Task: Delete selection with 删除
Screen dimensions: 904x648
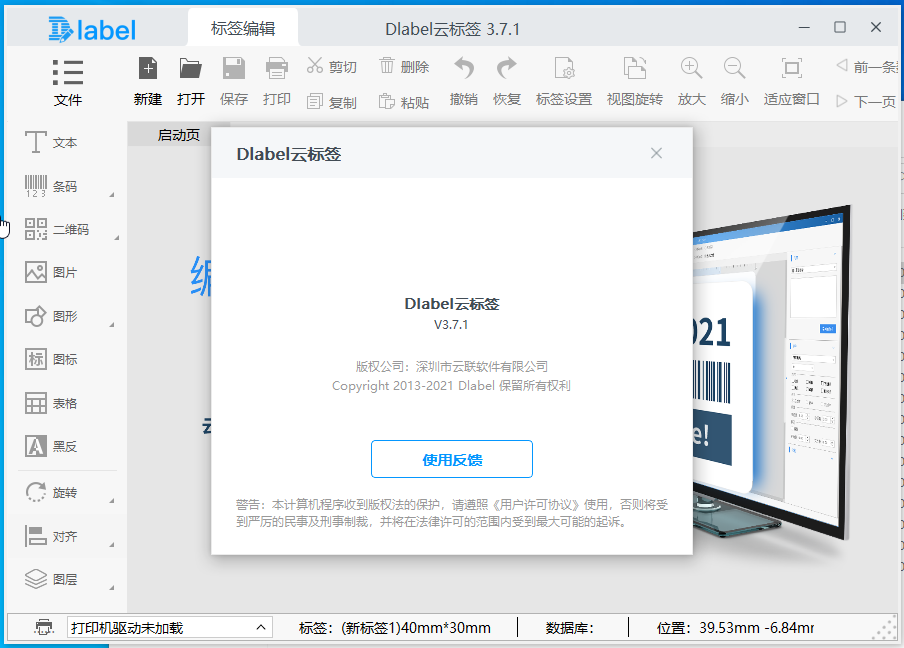Action: [x=404, y=67]
